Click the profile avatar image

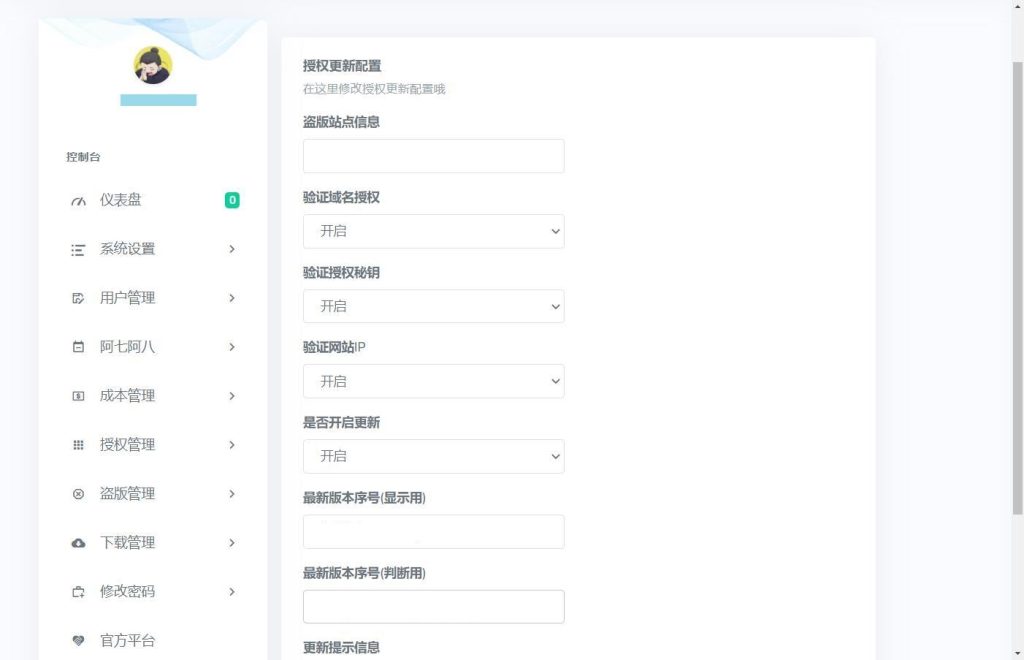[152, 66]
